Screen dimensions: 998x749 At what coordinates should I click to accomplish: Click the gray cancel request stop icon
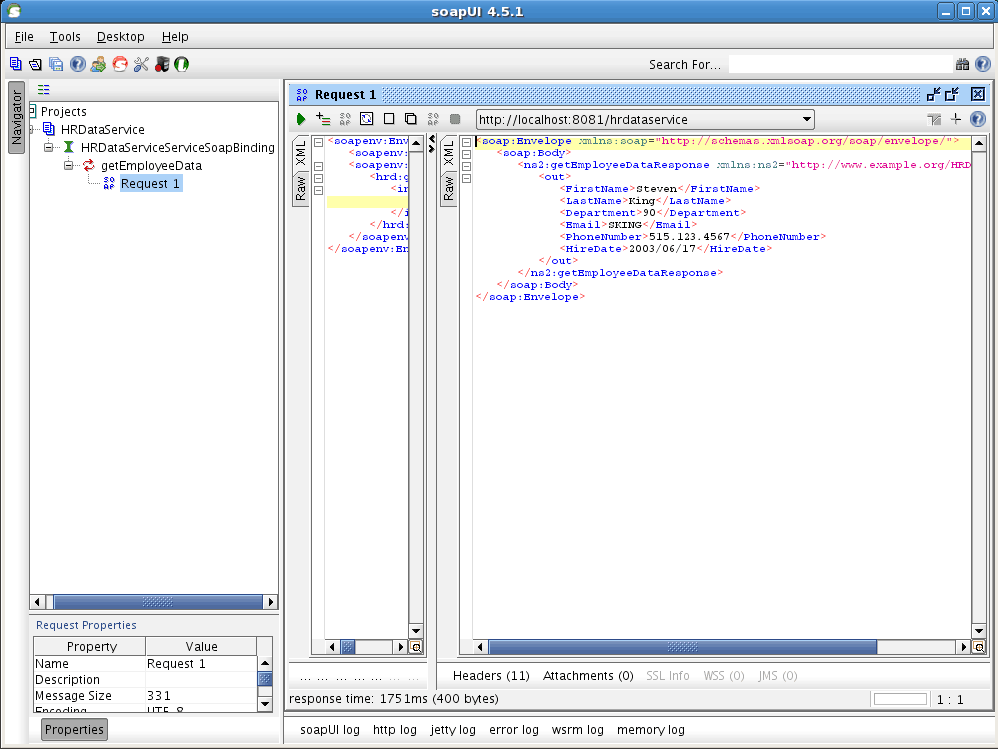coord(455,119)
